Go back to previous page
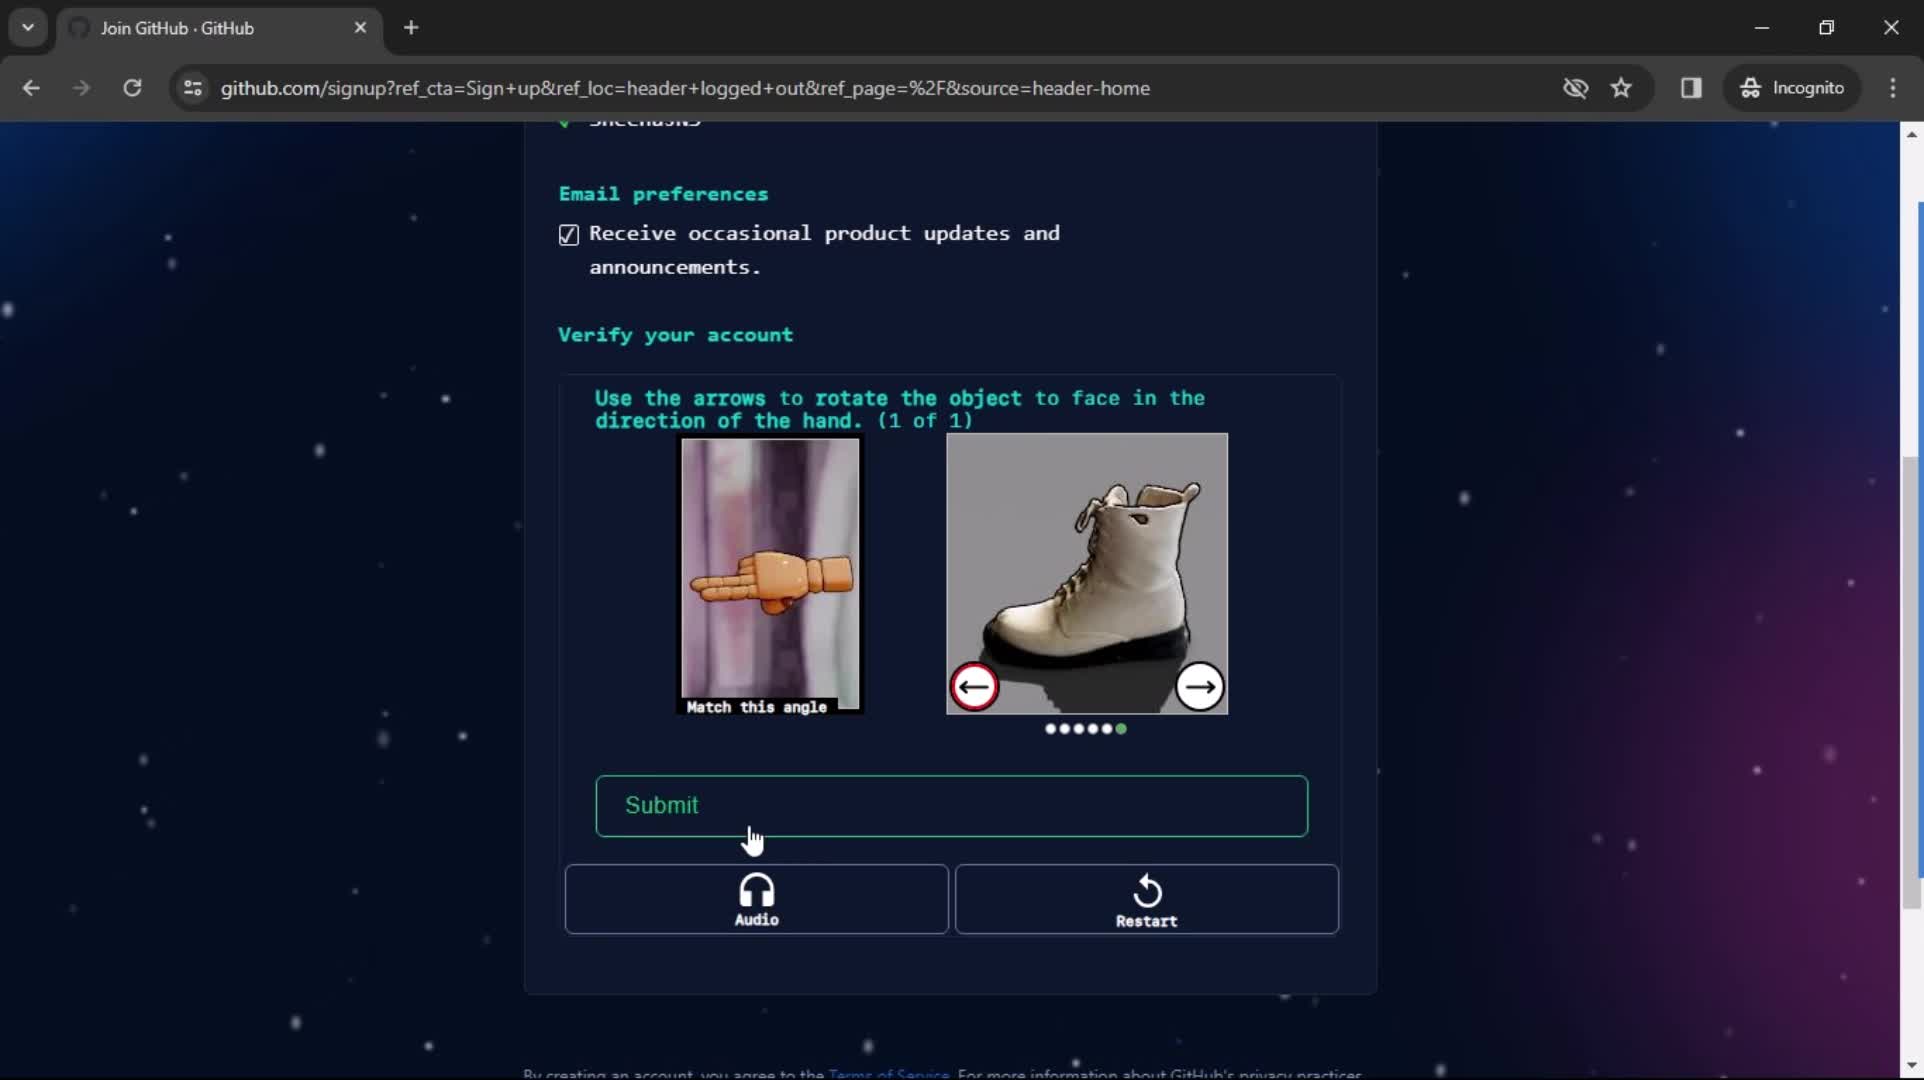This screenshot has height=1080, width=1924. (31, 88)
